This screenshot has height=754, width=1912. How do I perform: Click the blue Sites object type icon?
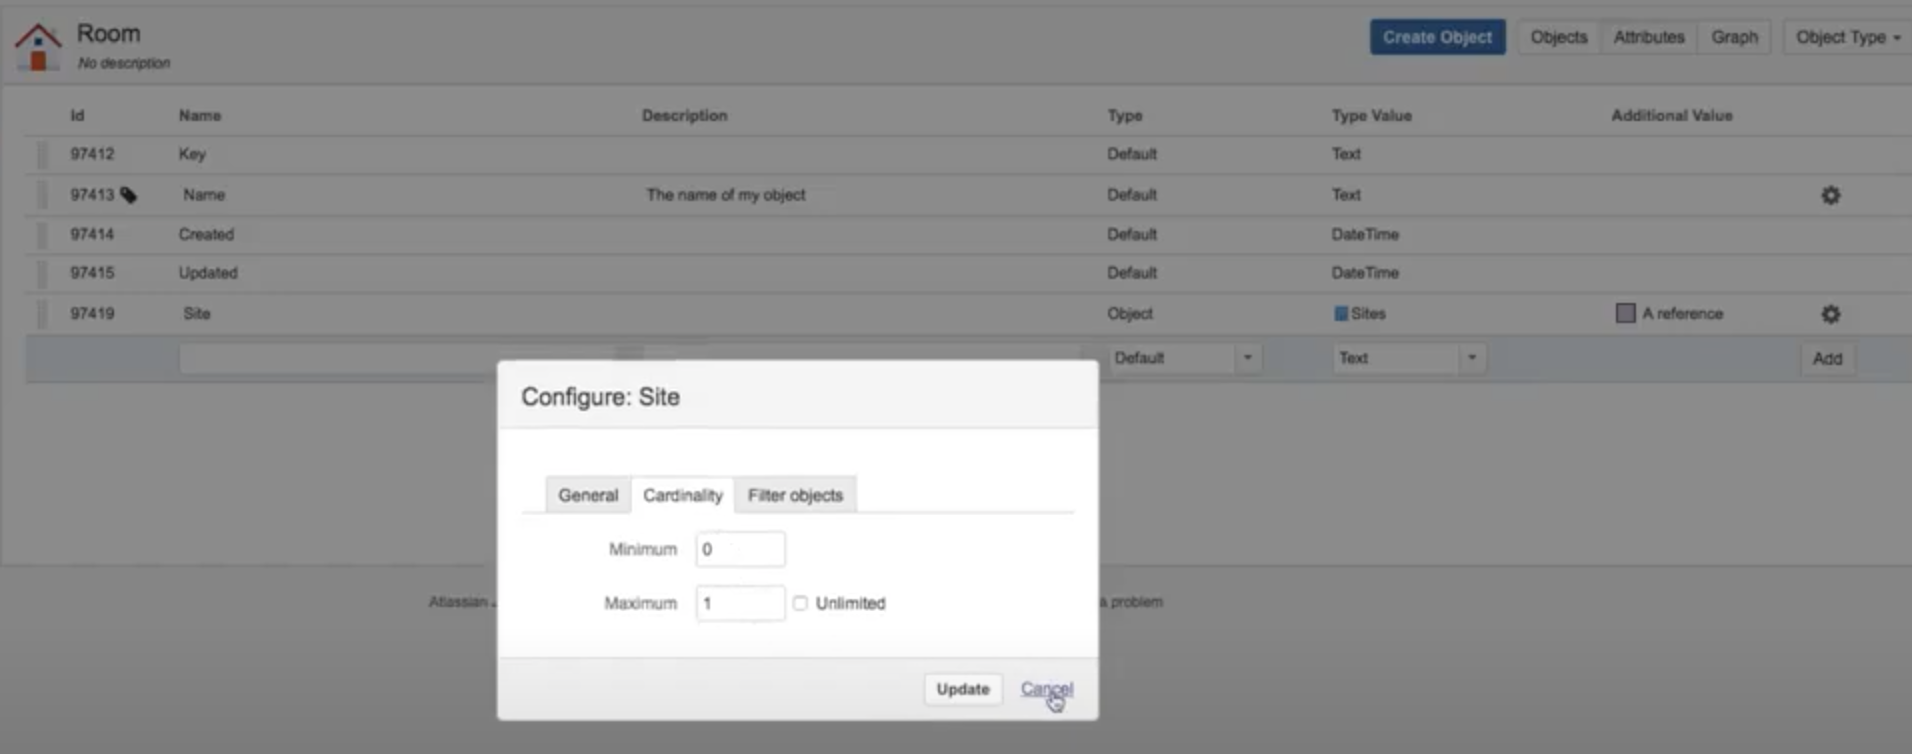pos(1341,314)
